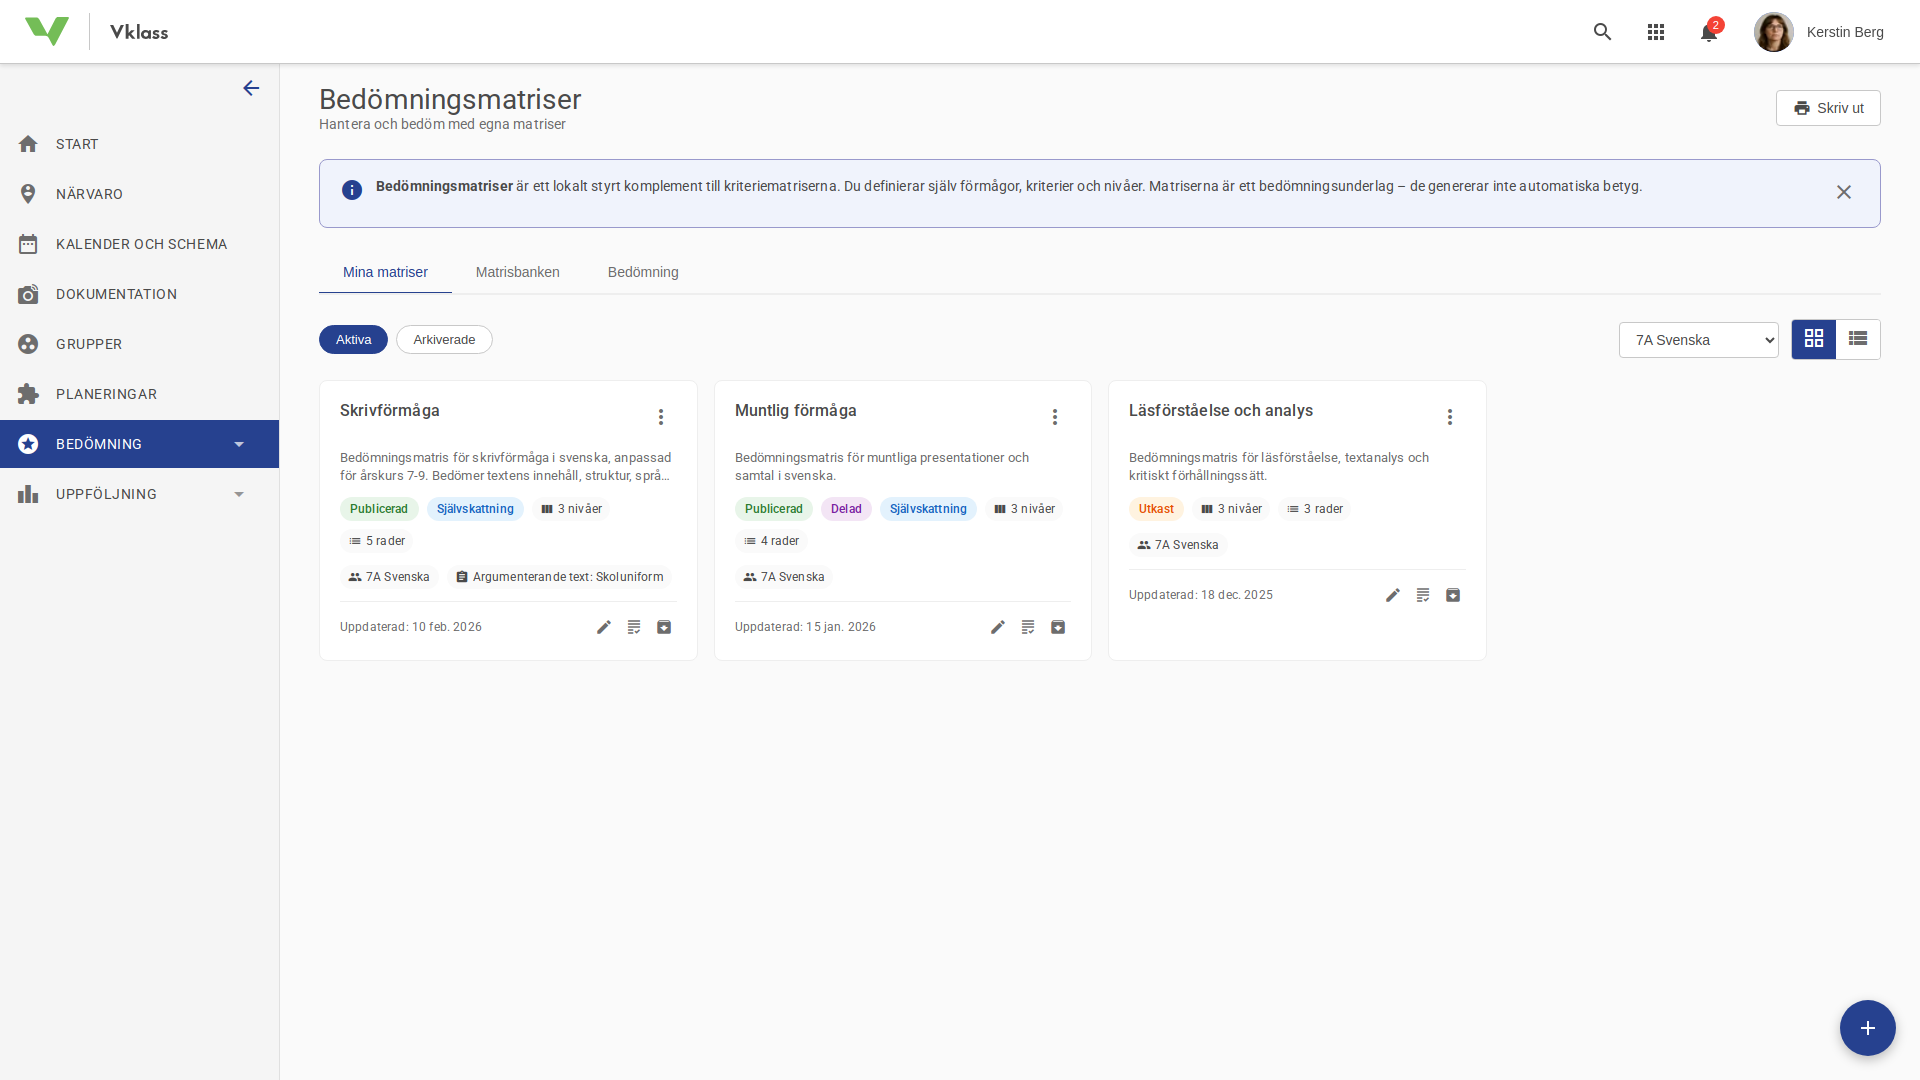Screen dimensions: 1920x1080
Task: Create a new matrix with the plus button
Action: pos(1867,1028)
